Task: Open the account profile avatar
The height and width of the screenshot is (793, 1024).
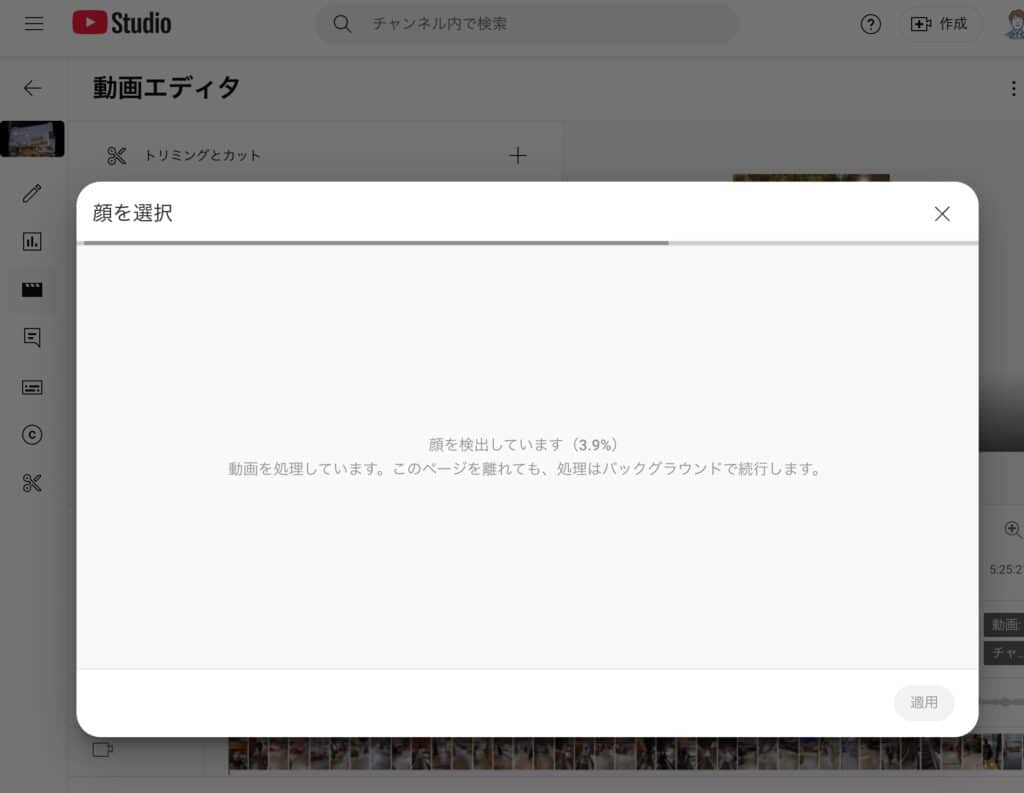Action: point(1014,25)
